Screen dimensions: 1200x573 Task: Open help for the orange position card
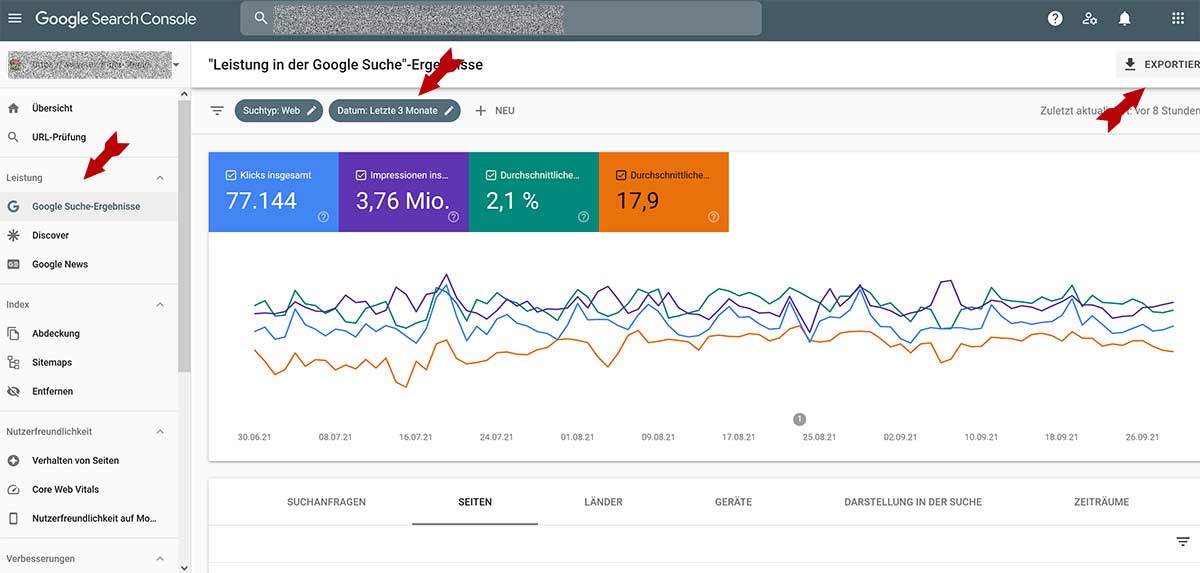click(x=713, y=216)
